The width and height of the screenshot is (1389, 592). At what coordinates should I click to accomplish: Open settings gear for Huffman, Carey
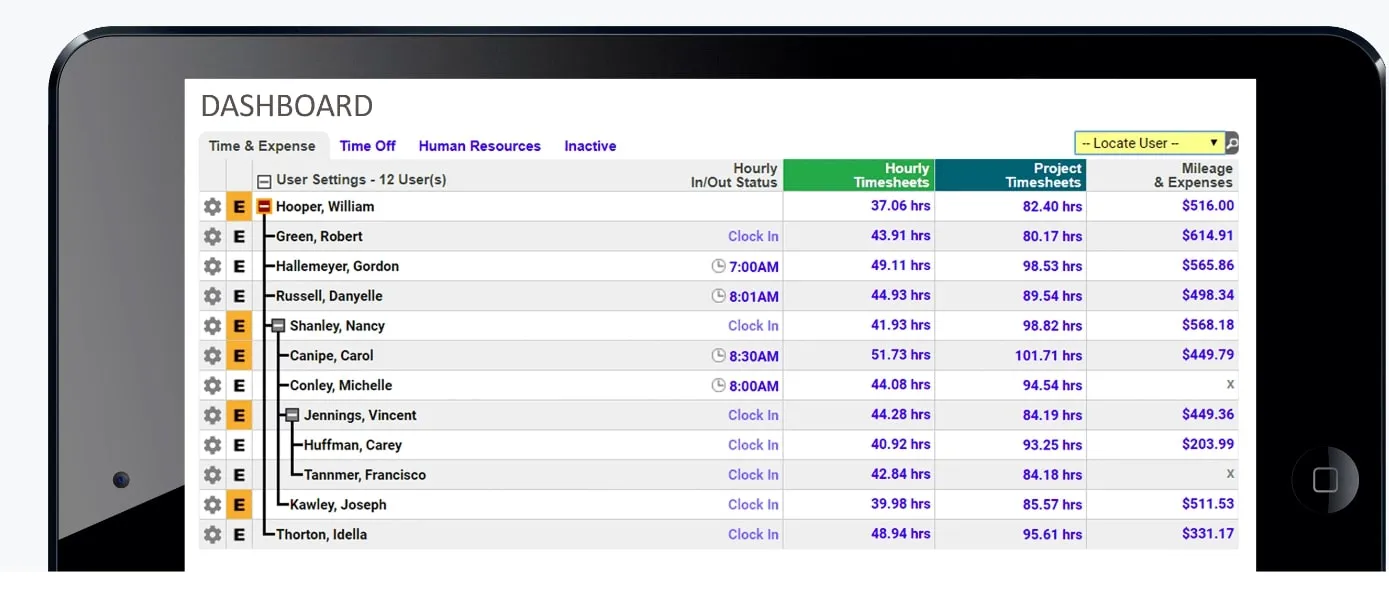pos(212,445)
